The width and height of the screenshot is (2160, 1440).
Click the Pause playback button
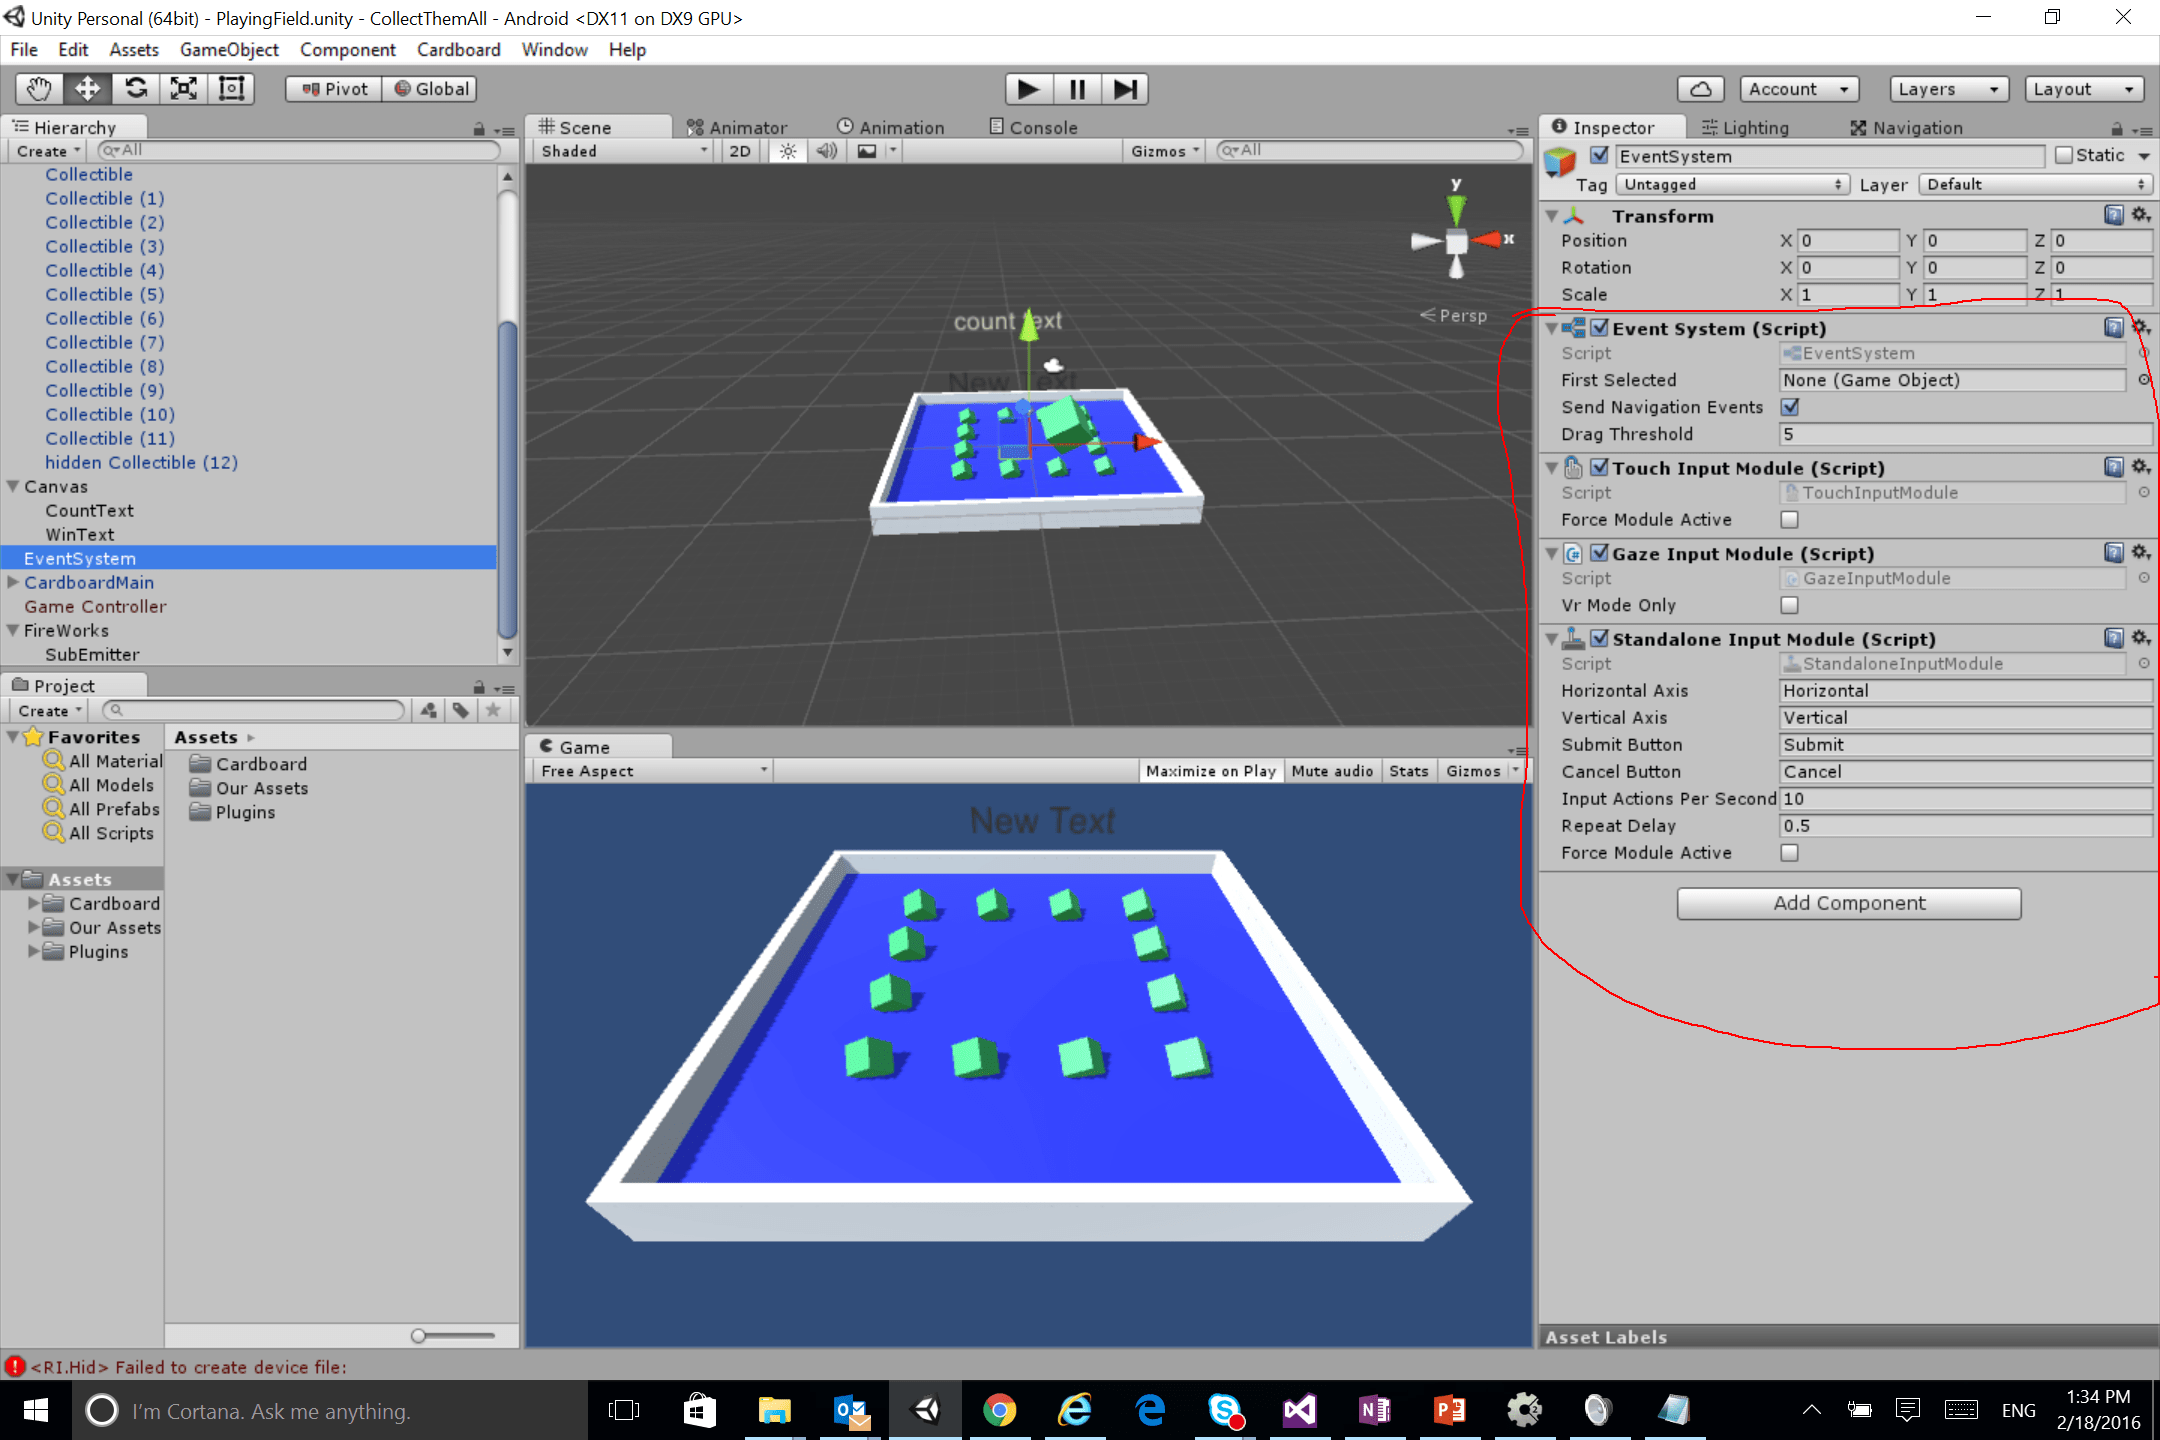[1077, 89]
